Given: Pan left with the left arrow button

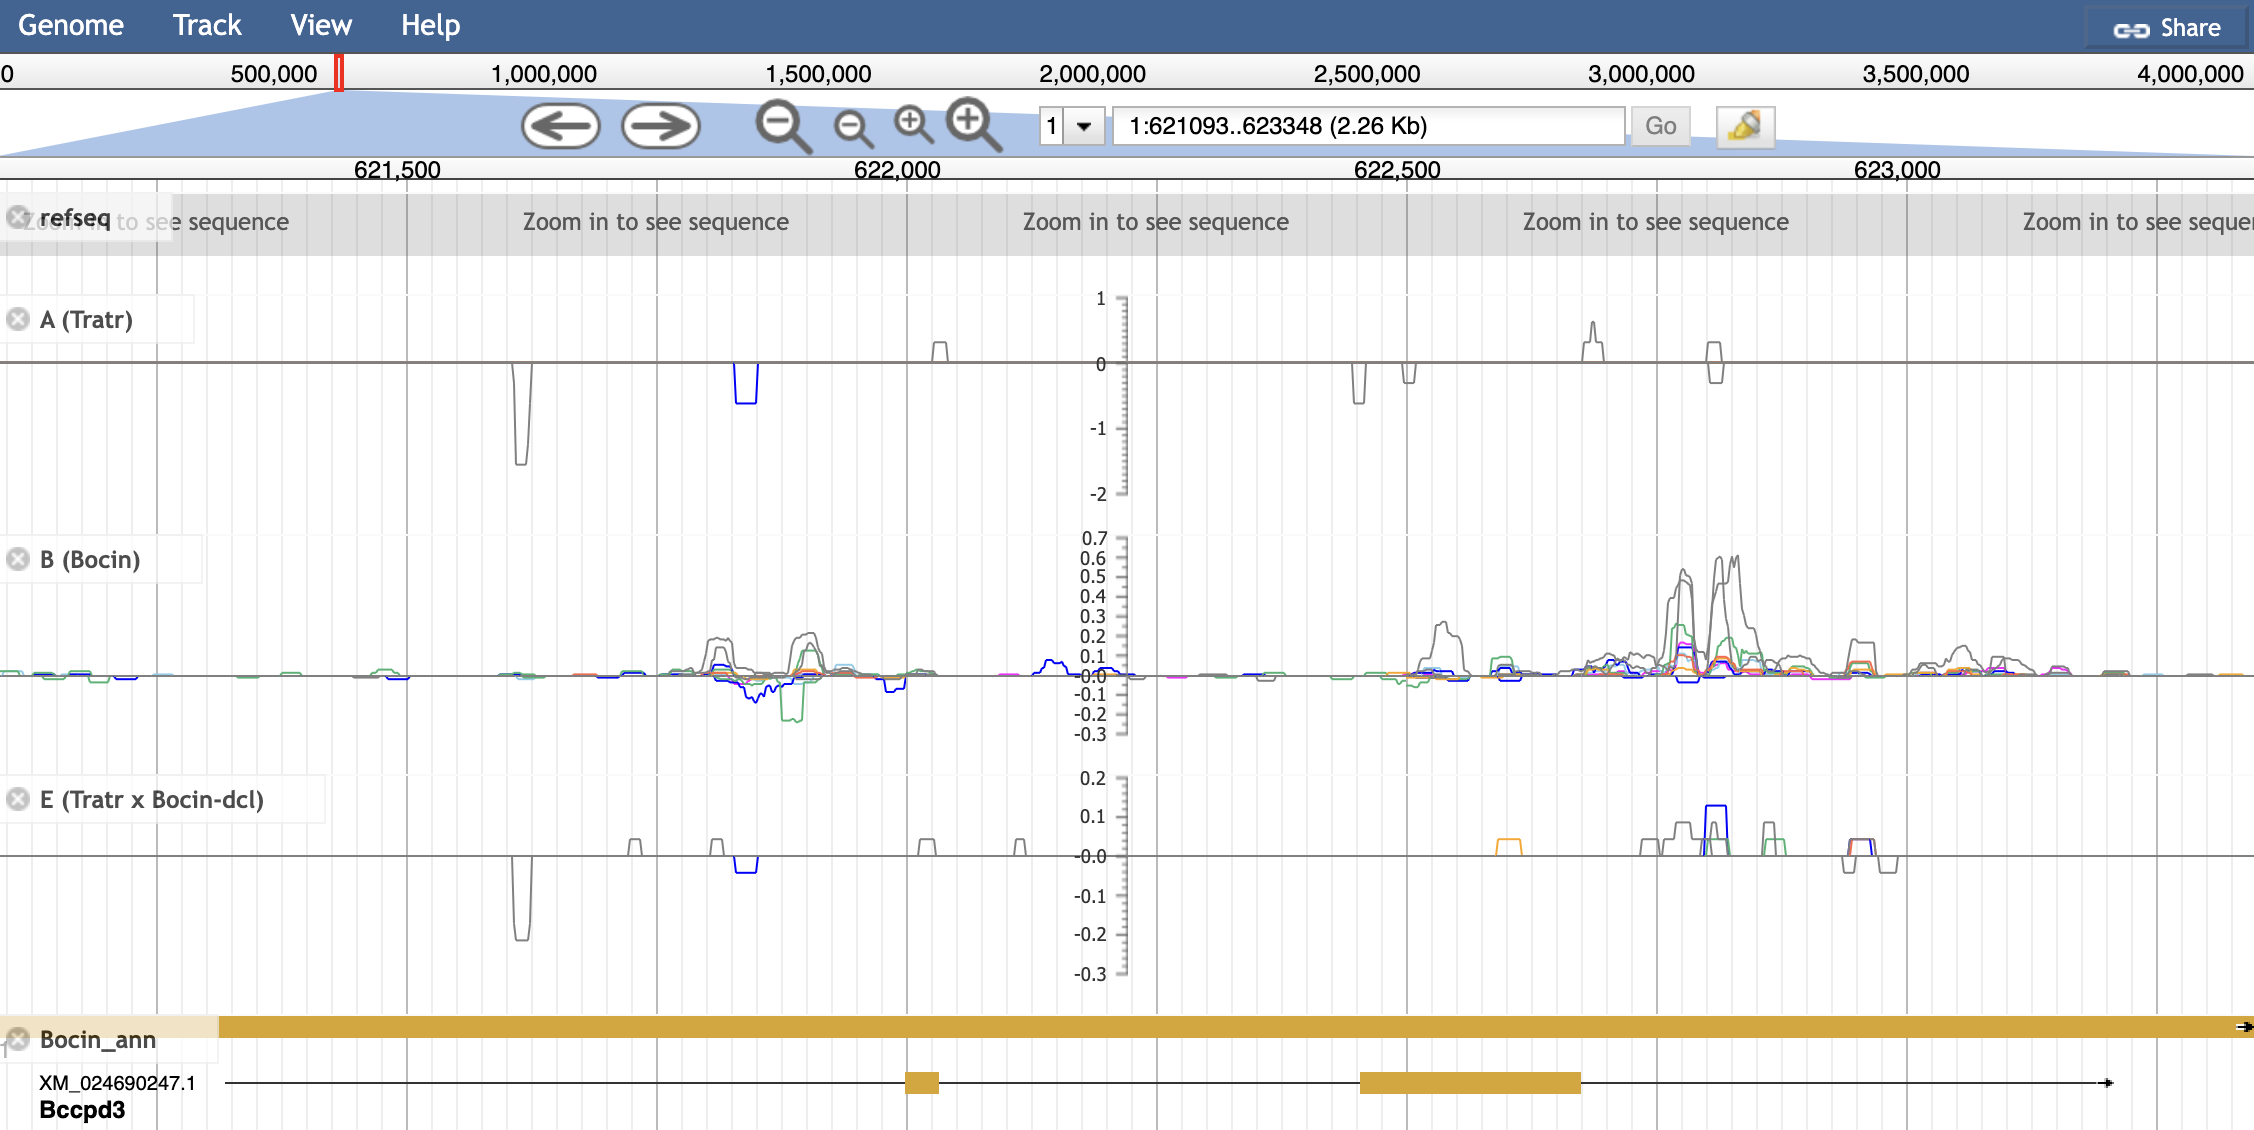Looking at the screenshot, I should pyautogui.click(x=560, y=127).
